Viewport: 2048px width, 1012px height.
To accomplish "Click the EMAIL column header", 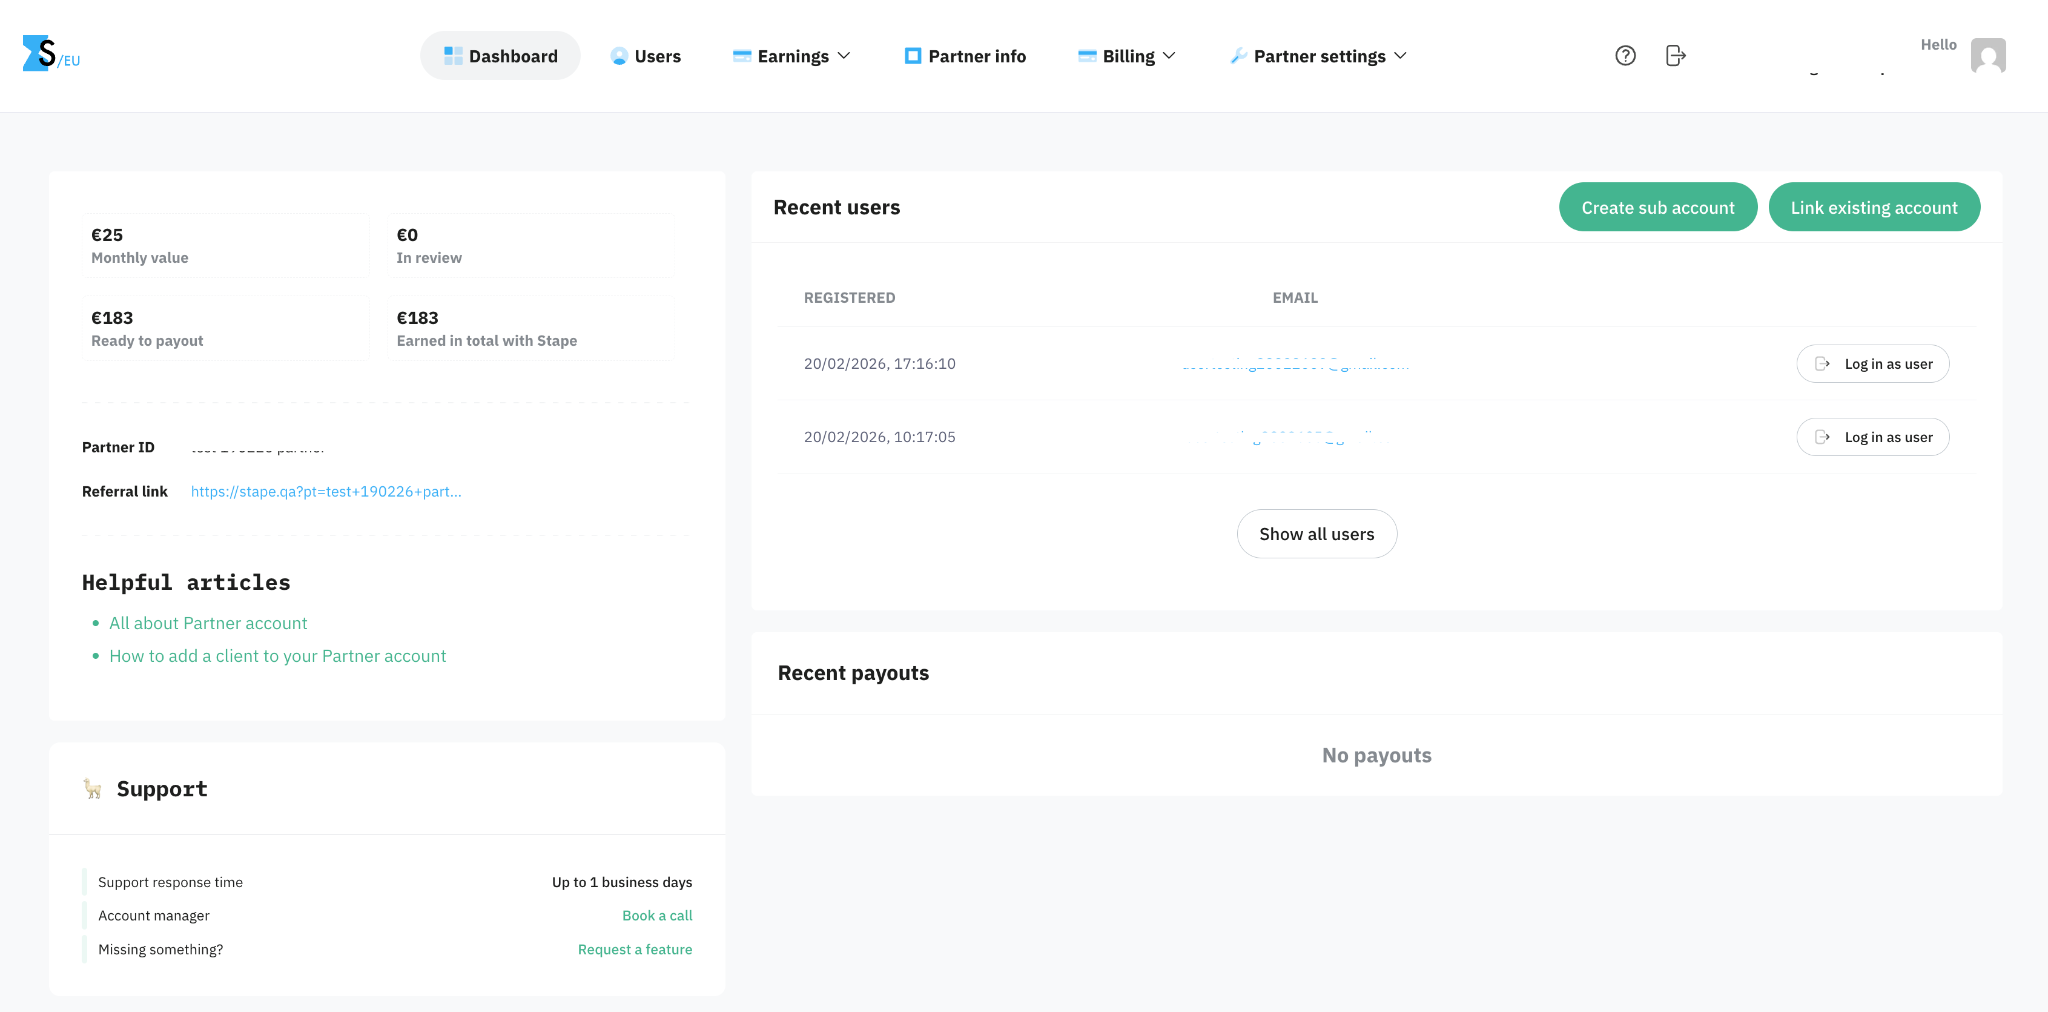I will click(x=1295, y=298).
